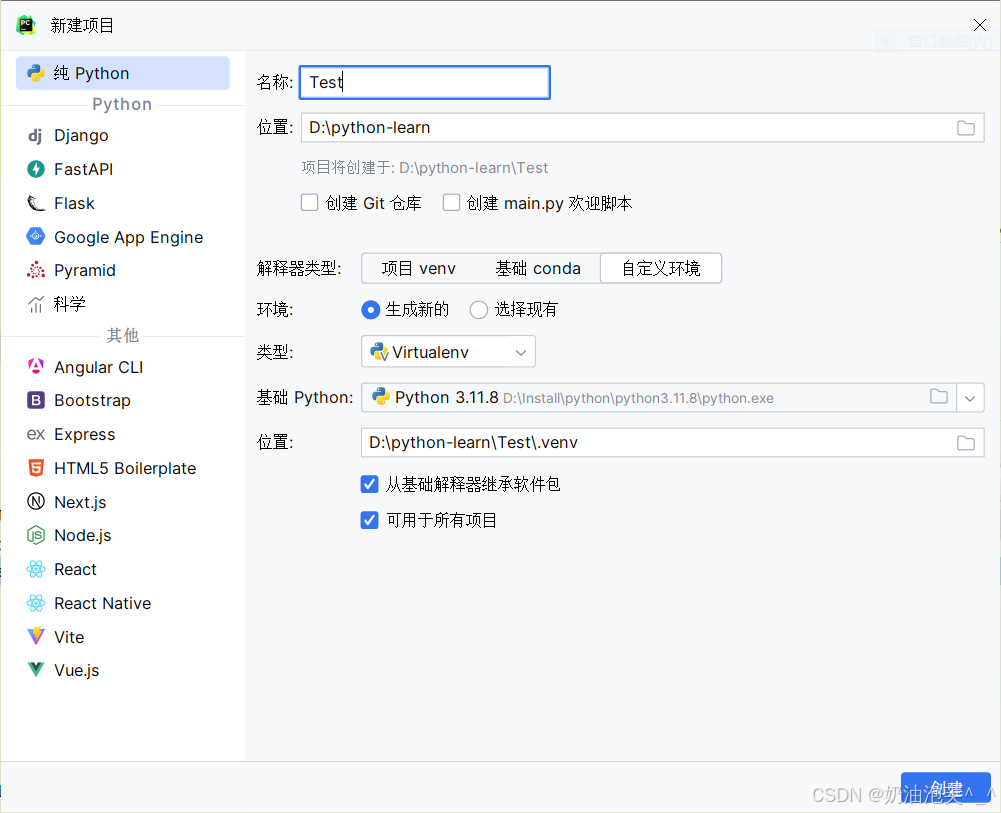Screen dimensions: 1001x813
Task: Select the Flask project icon
Action: [x=36, y=203]
